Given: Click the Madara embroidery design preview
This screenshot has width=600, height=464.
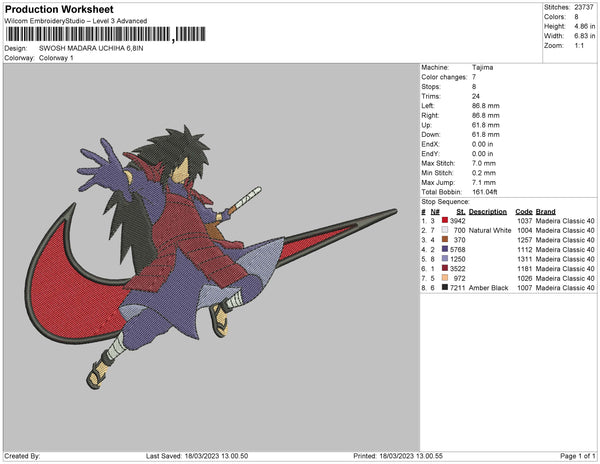Looking at the screenshot, I should click(x=211, y=257).
